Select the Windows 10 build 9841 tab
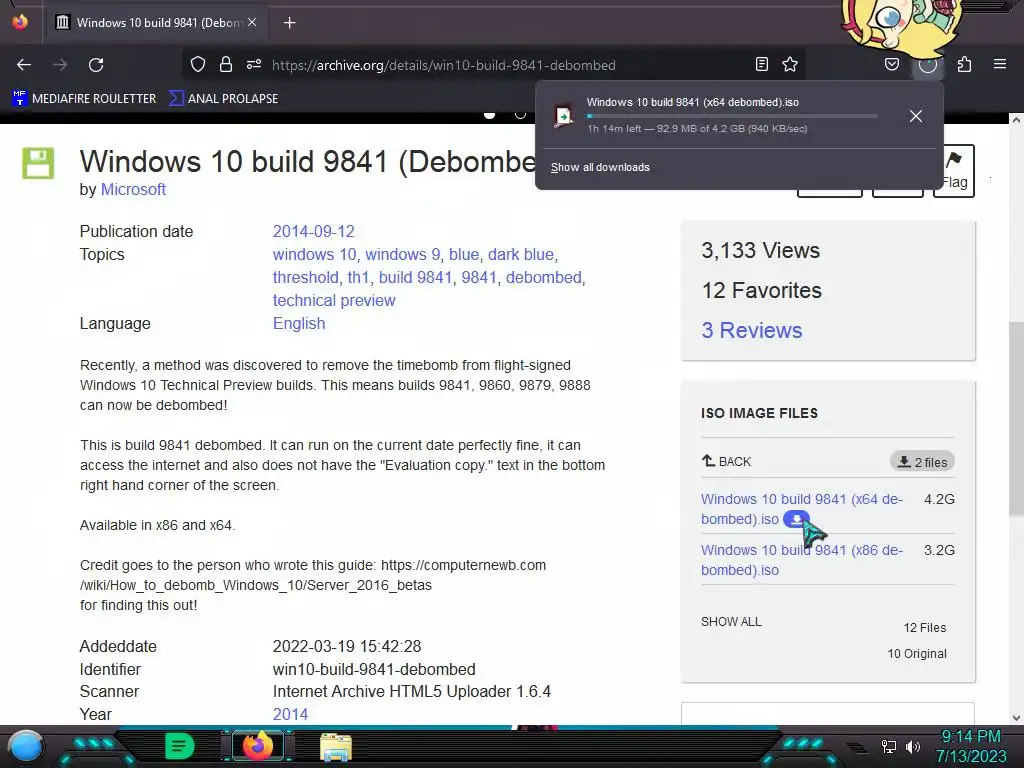Image resolution: width=1024 pixels, height=768 pixels. coord(155,23)
